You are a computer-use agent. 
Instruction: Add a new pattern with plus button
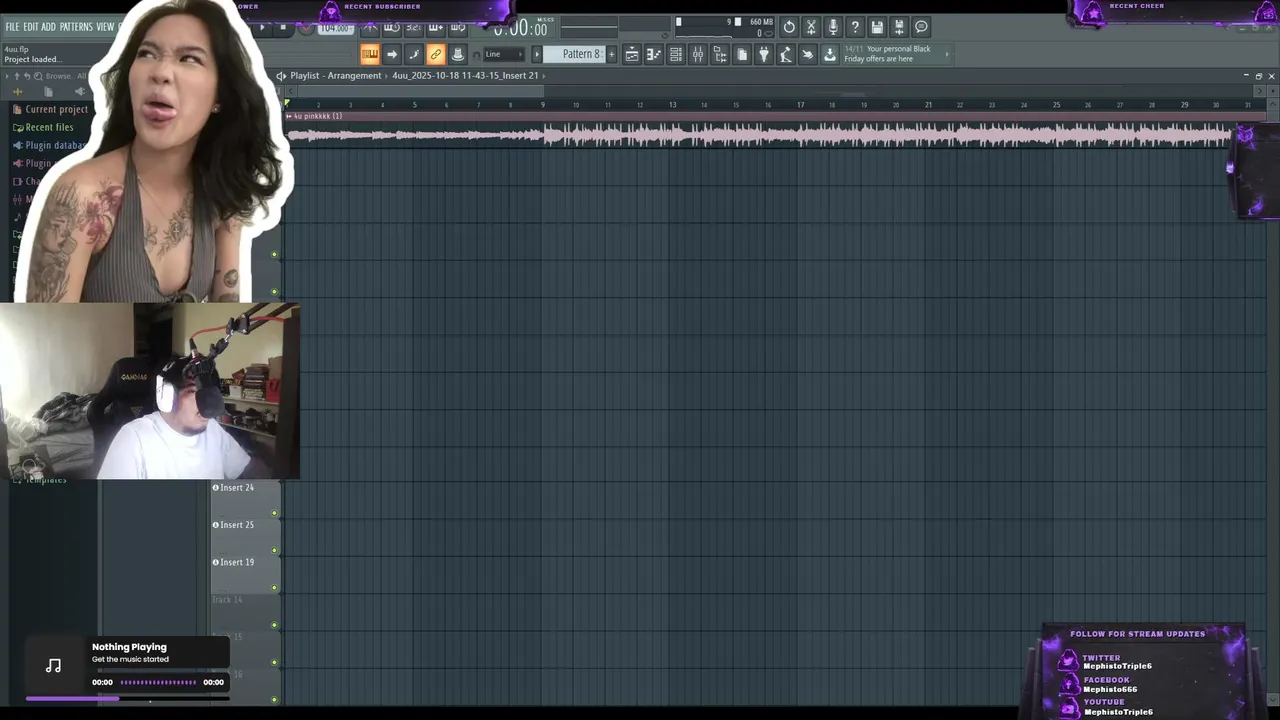(612, 54)
